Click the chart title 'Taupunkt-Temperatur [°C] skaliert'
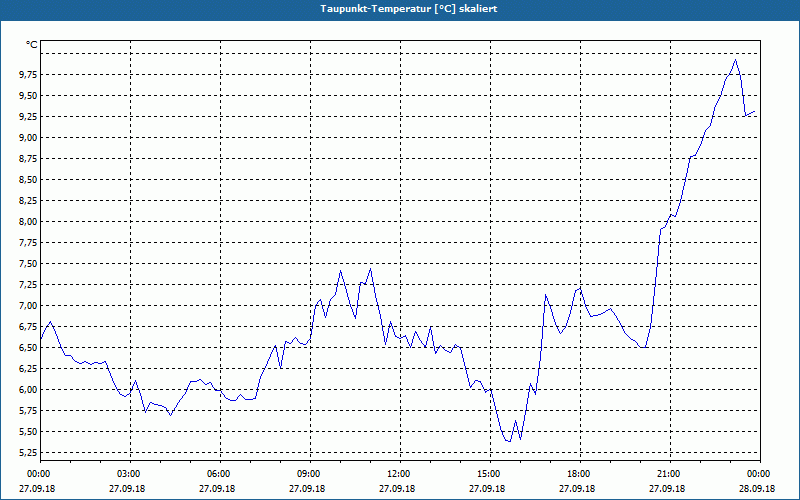The image size is (800, 500). pyautogui.click(x=408, y=9)
